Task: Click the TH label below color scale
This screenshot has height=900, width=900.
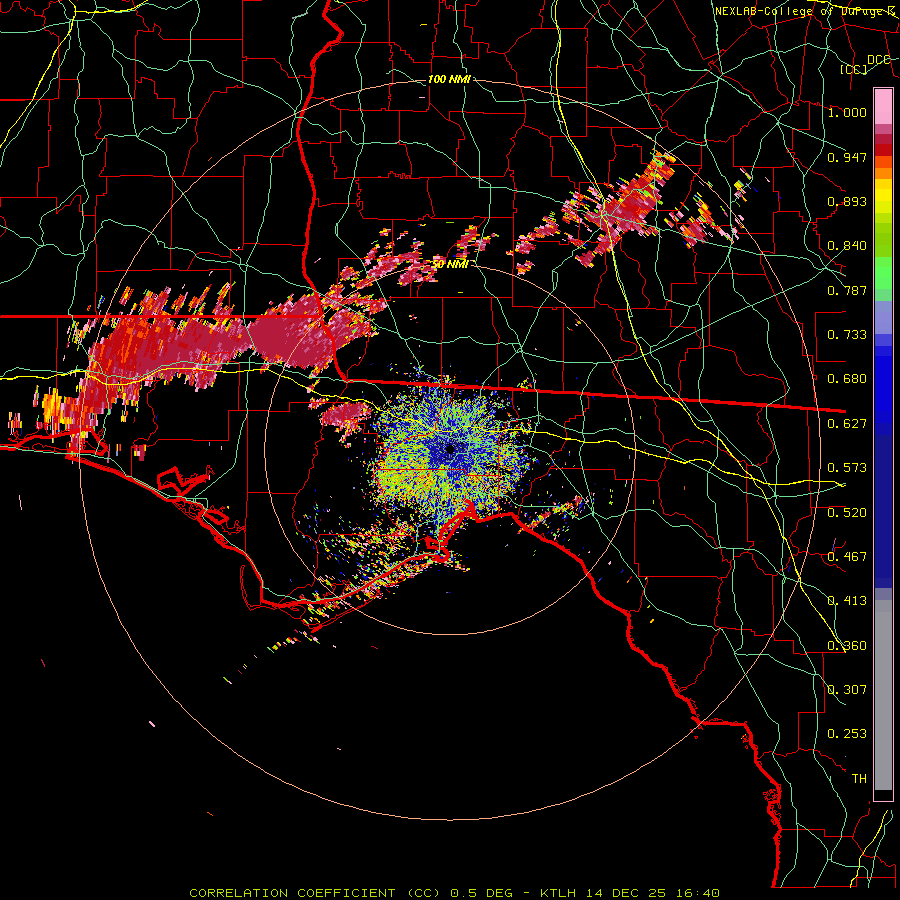Action: click(859, 779)
